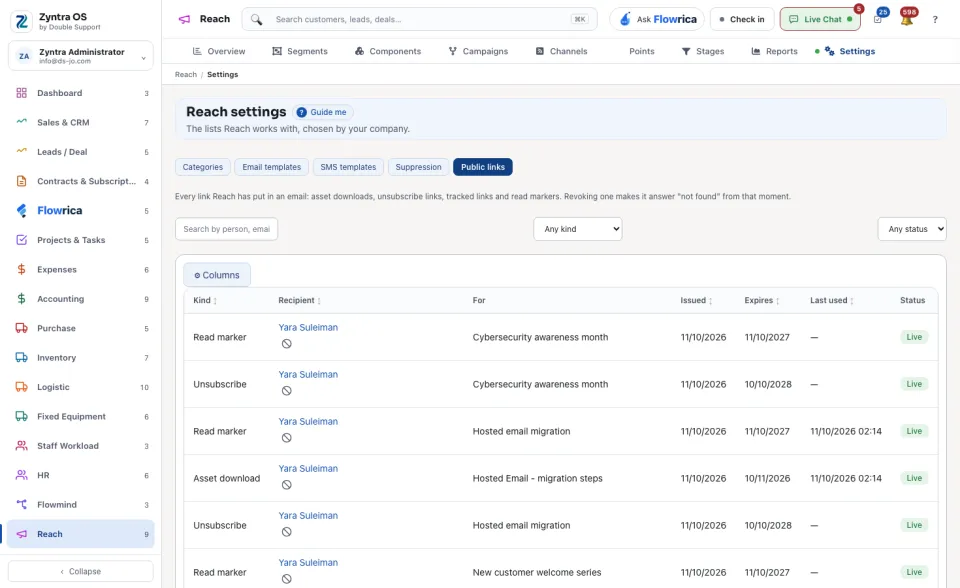Revoke Unsubscribe link for Cybersecurity awareness month
The width and height of the screenshot is (960, 588).
[287, 391]
